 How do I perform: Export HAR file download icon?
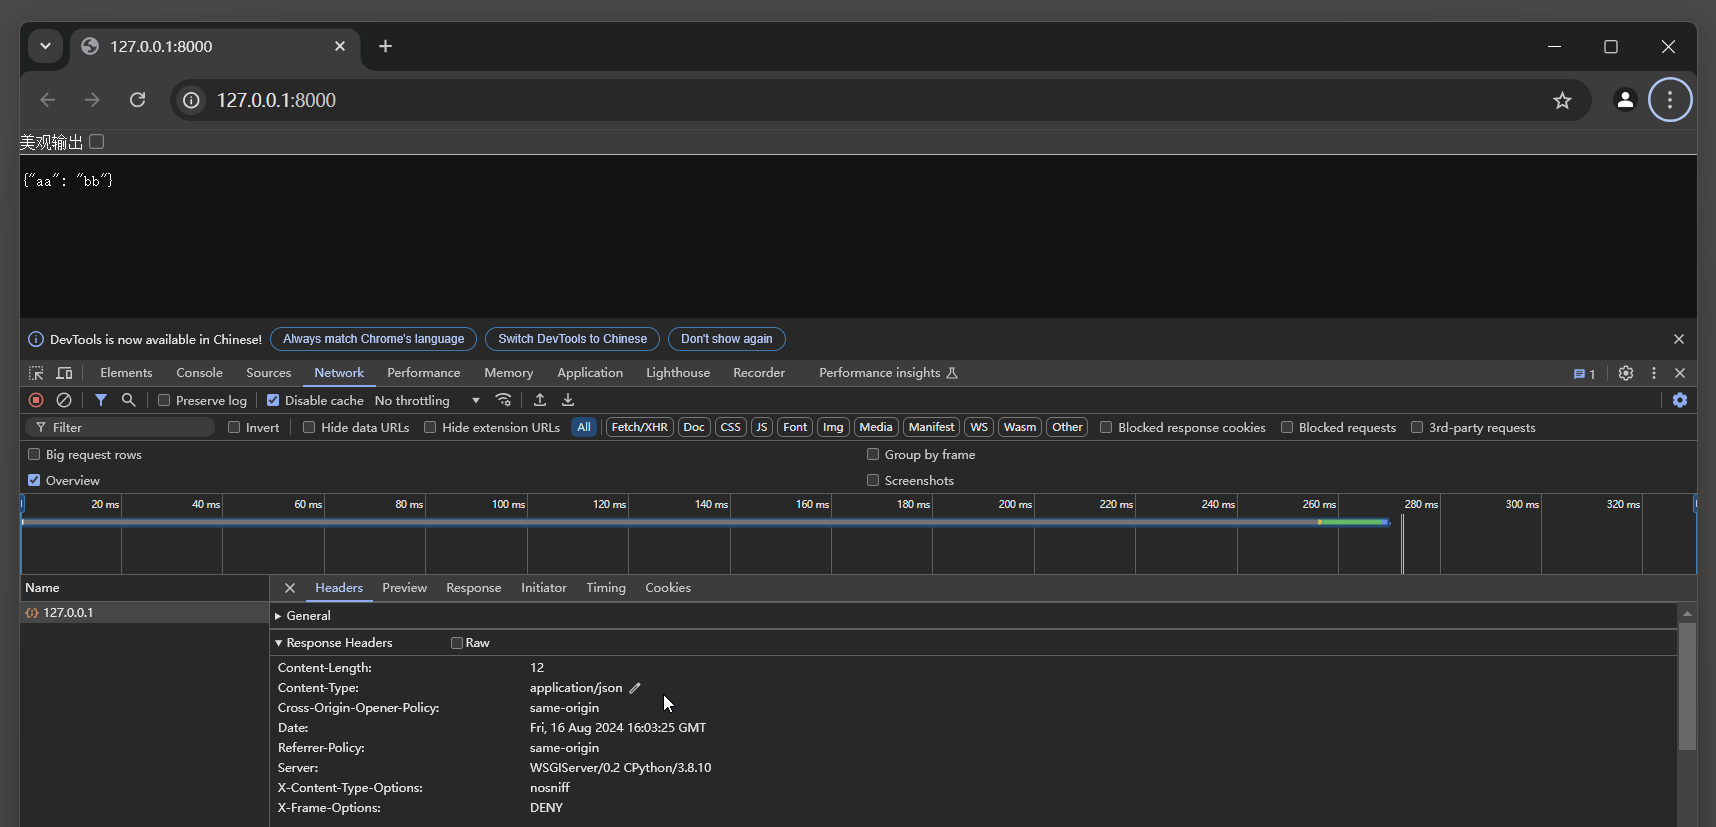[x=568, y=400]
